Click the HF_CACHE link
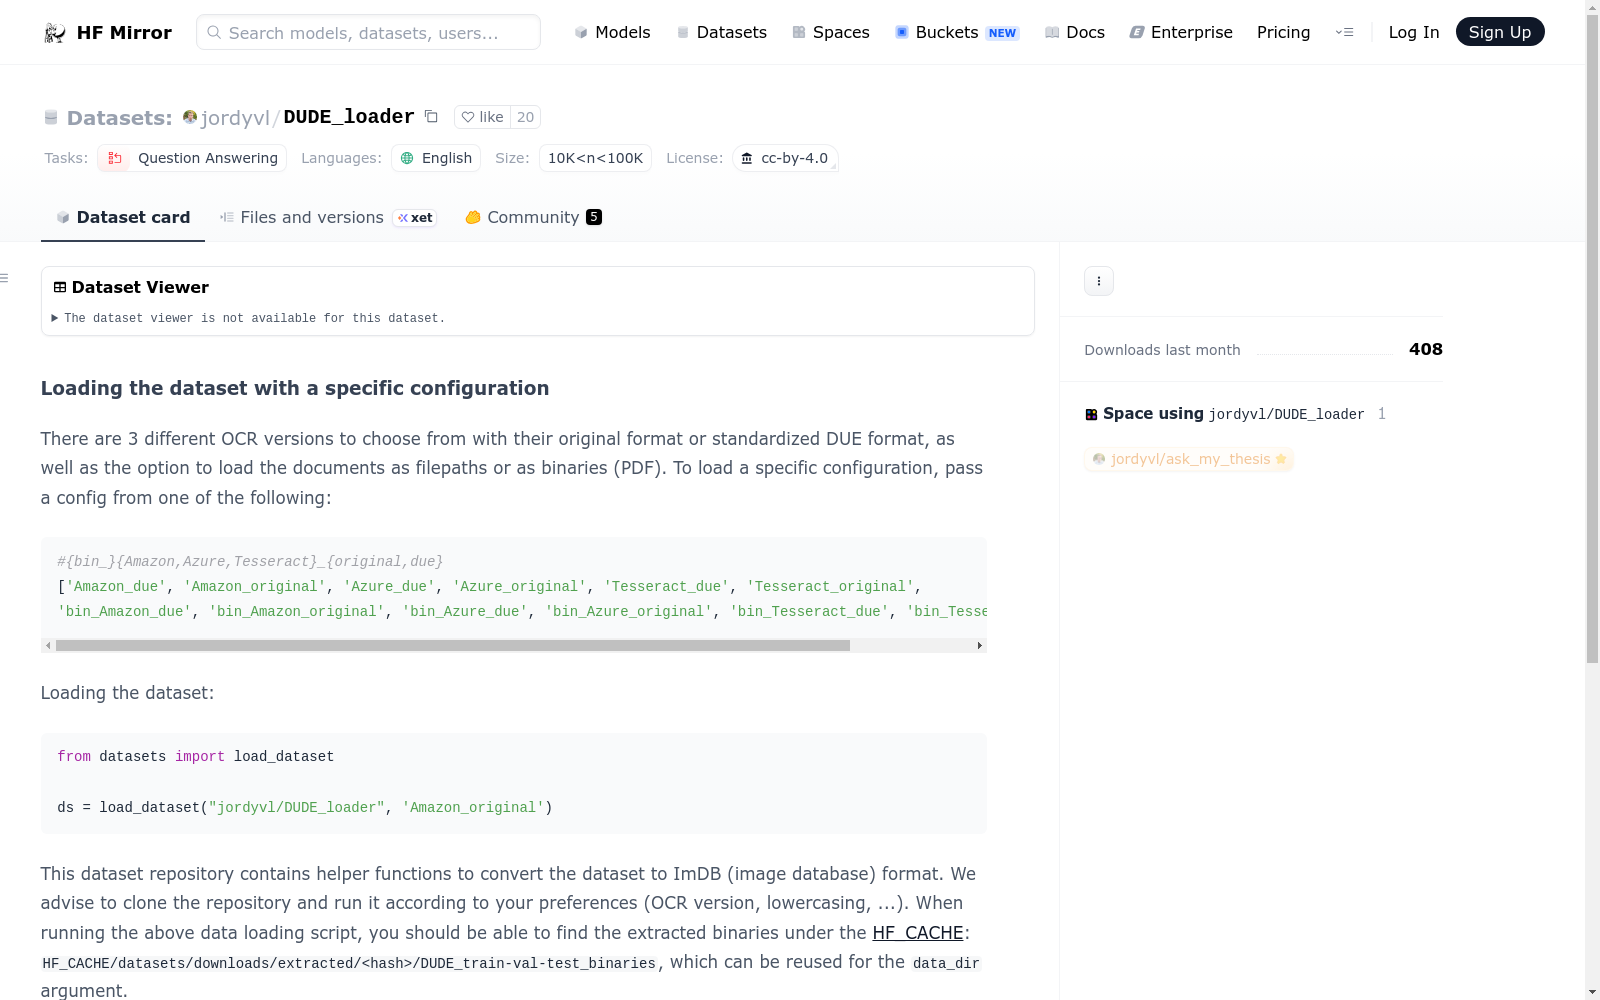The width and height of the screenshot is (1600, 1000). [918, 933]
